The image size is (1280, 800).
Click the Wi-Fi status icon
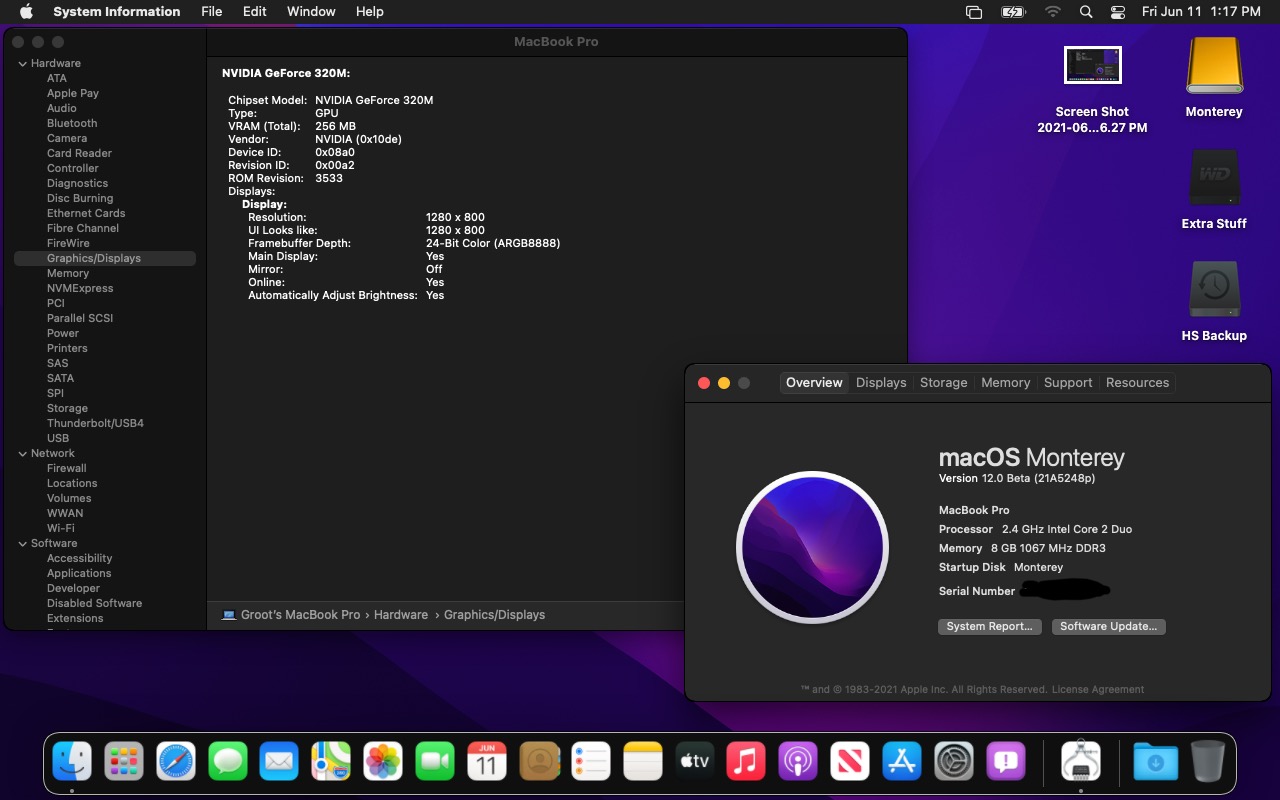1052,12
